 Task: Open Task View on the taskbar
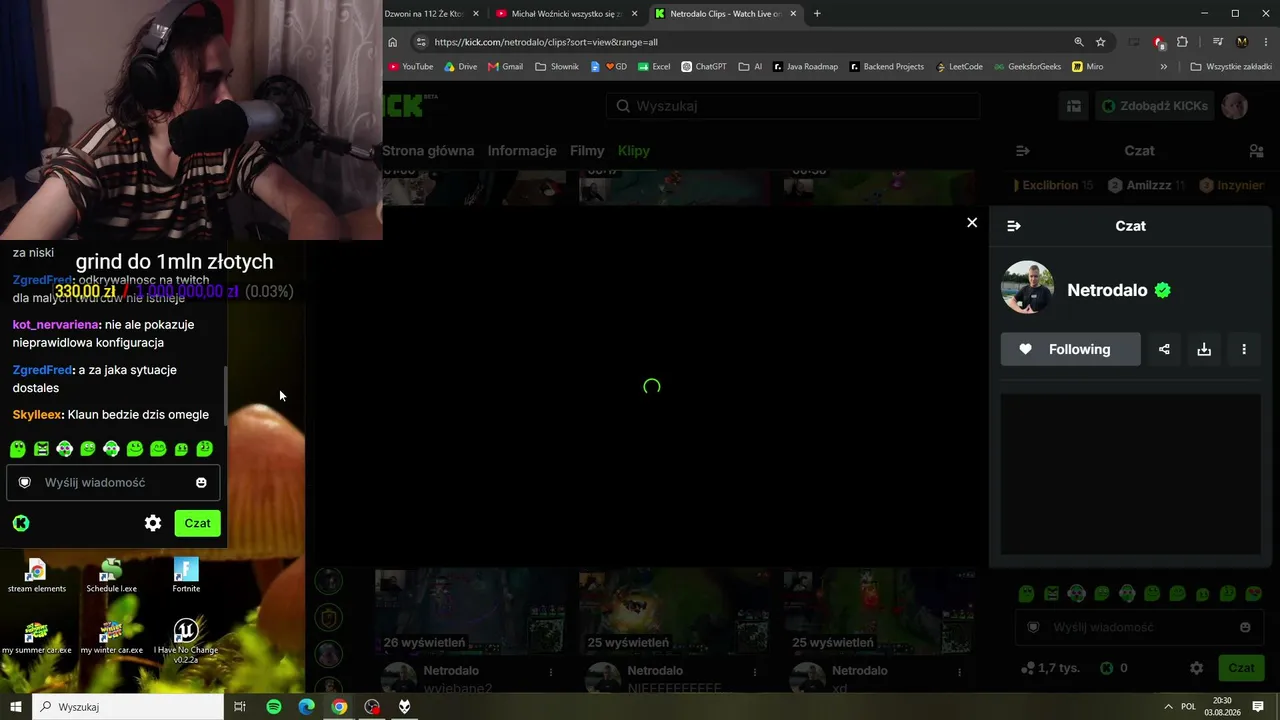240,707
